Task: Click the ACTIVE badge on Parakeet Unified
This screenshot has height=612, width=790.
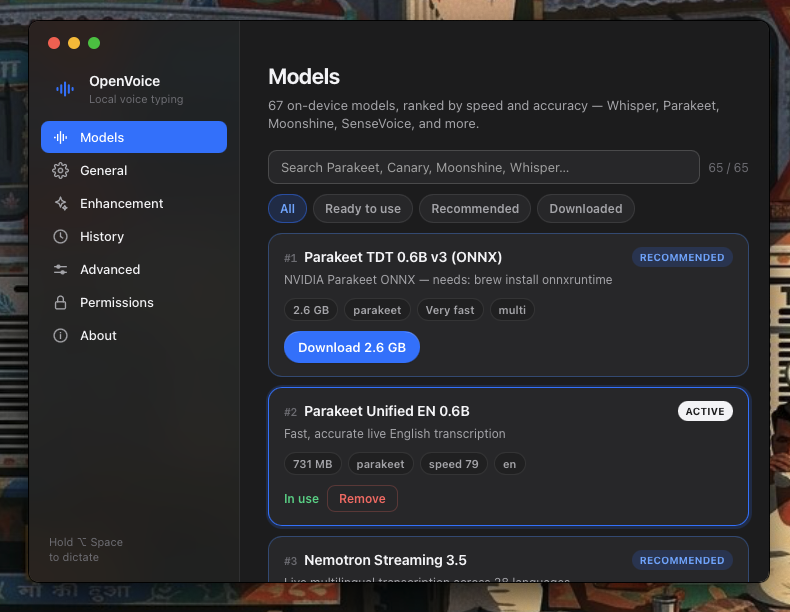Action: pyautogui.click(x=705, y=411)
